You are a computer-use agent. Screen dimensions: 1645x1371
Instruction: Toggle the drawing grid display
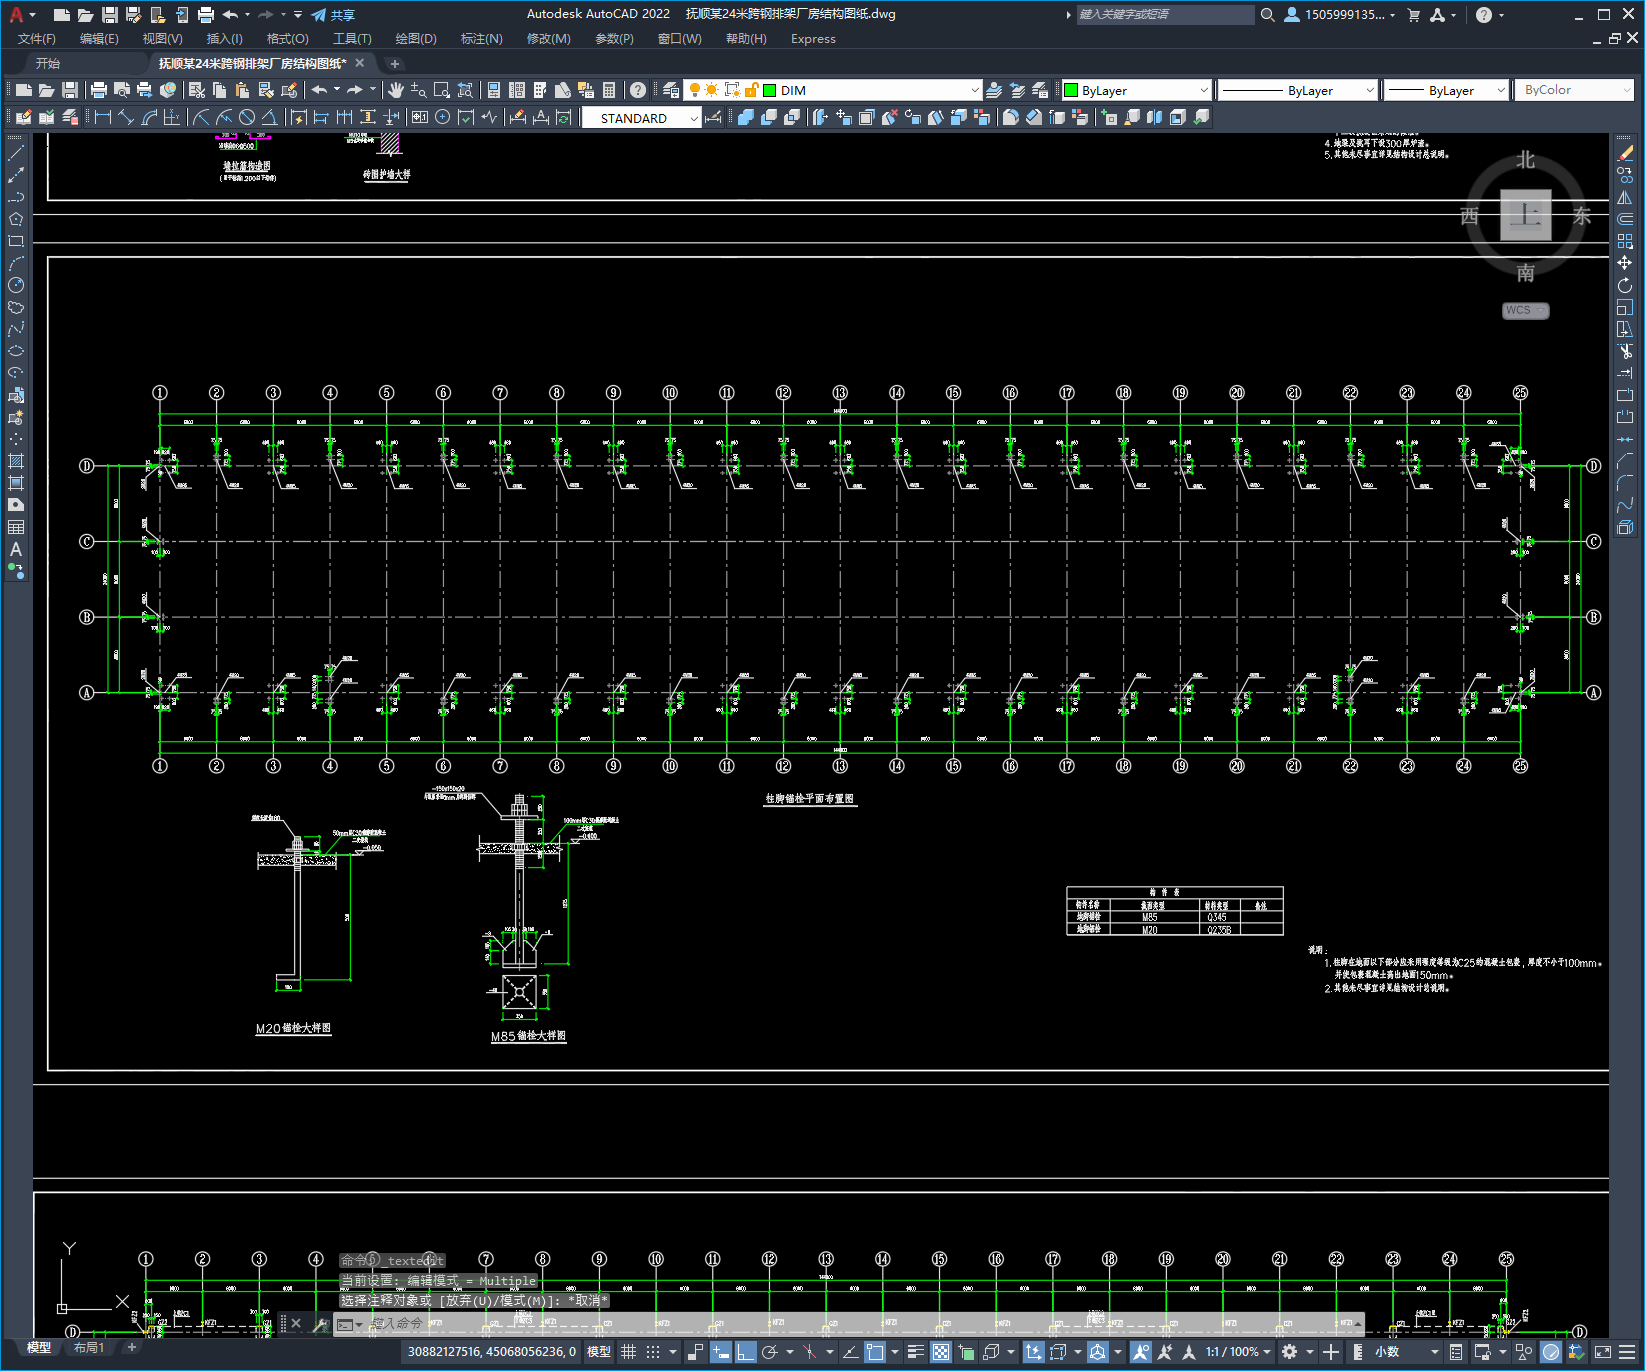pos(628,1352)
